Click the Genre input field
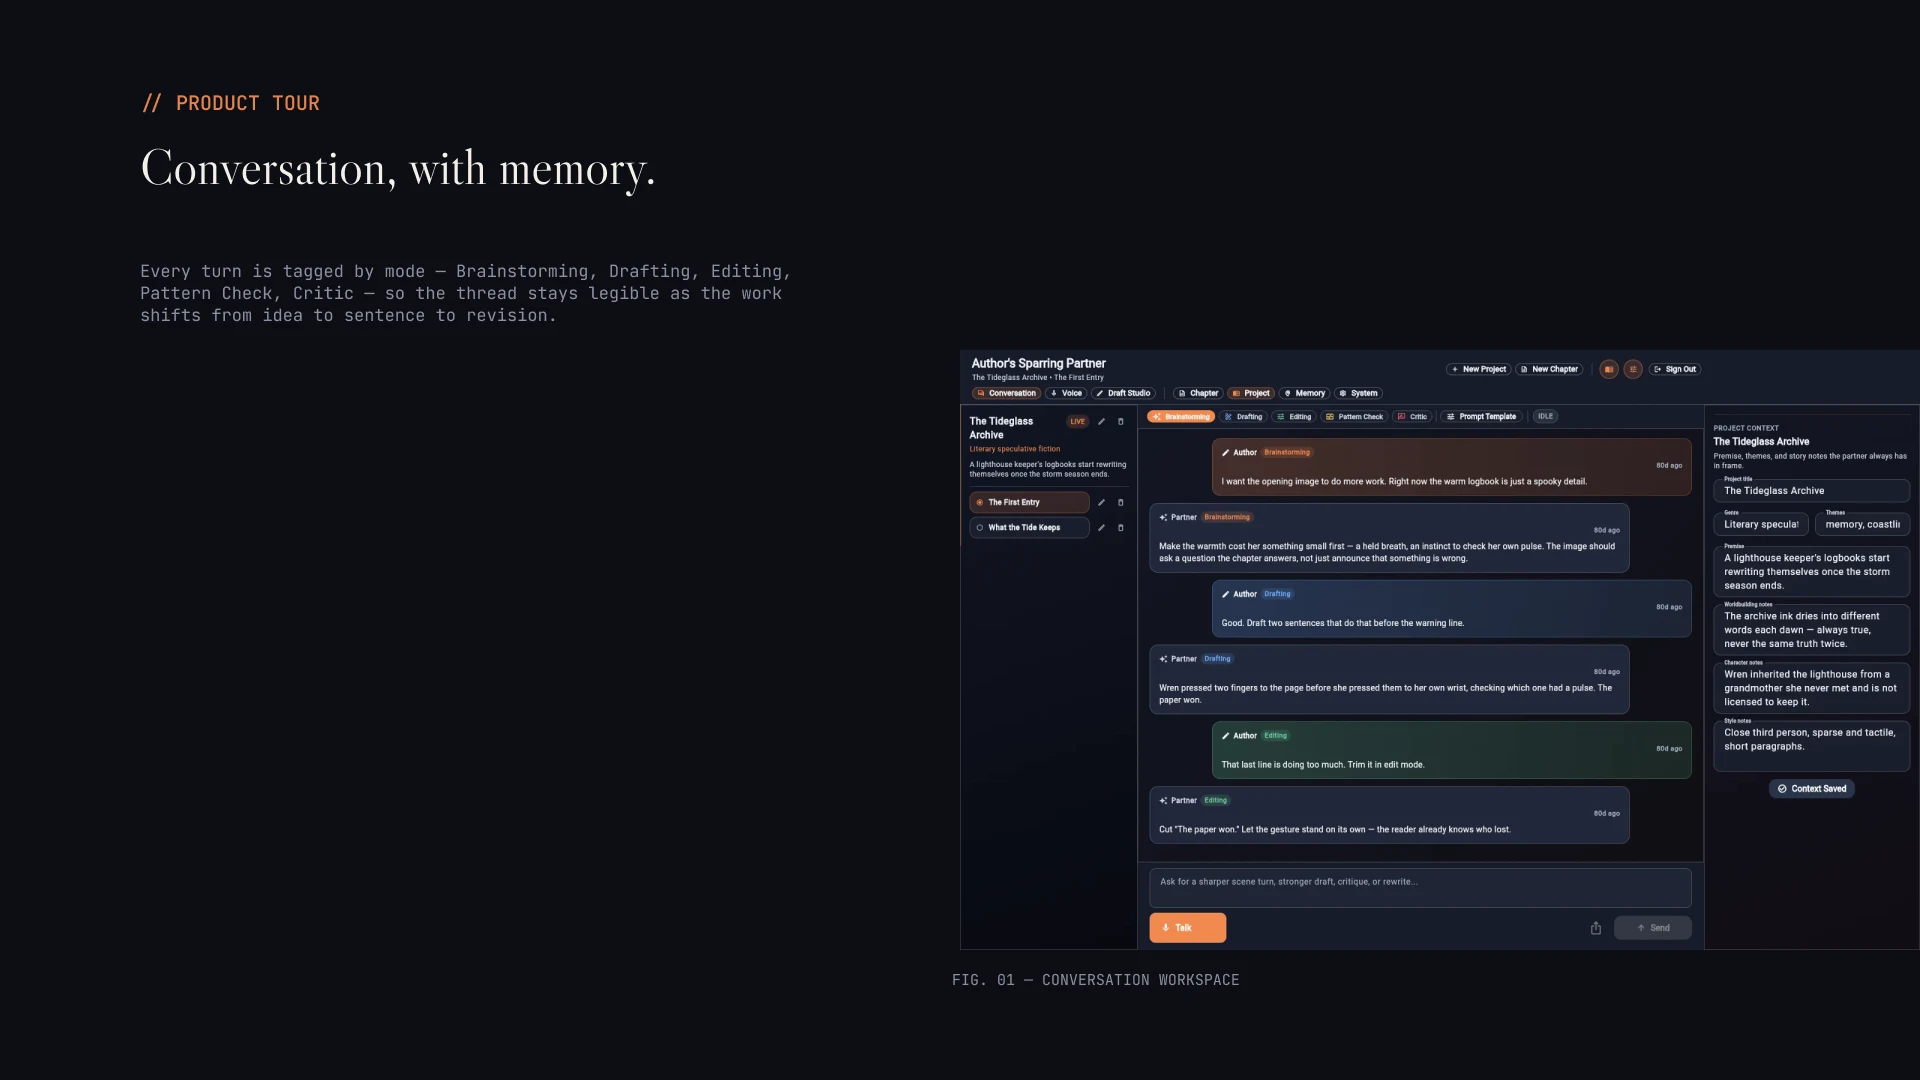1920x1080 pixels. 1760,525
